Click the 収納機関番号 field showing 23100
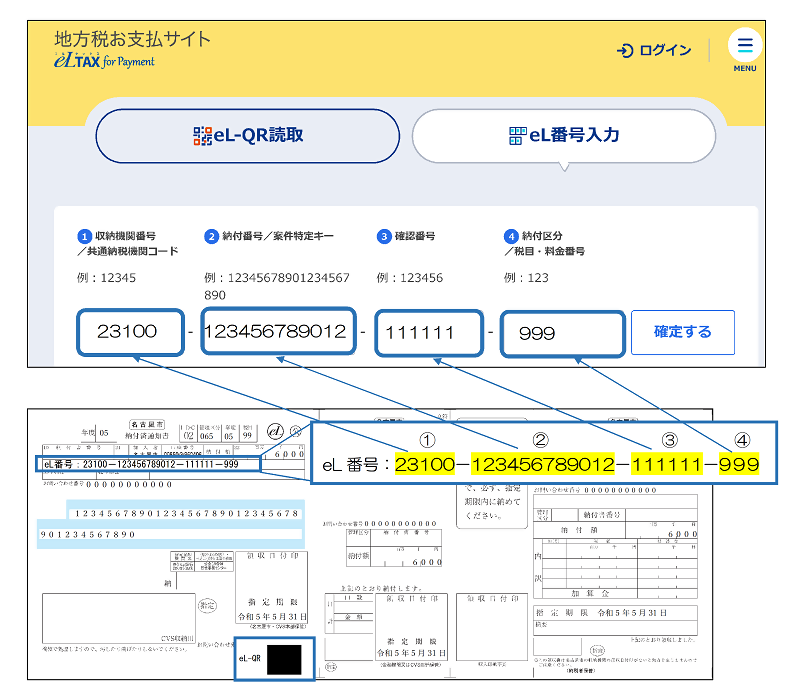800x695 pixels. [130, 332]
